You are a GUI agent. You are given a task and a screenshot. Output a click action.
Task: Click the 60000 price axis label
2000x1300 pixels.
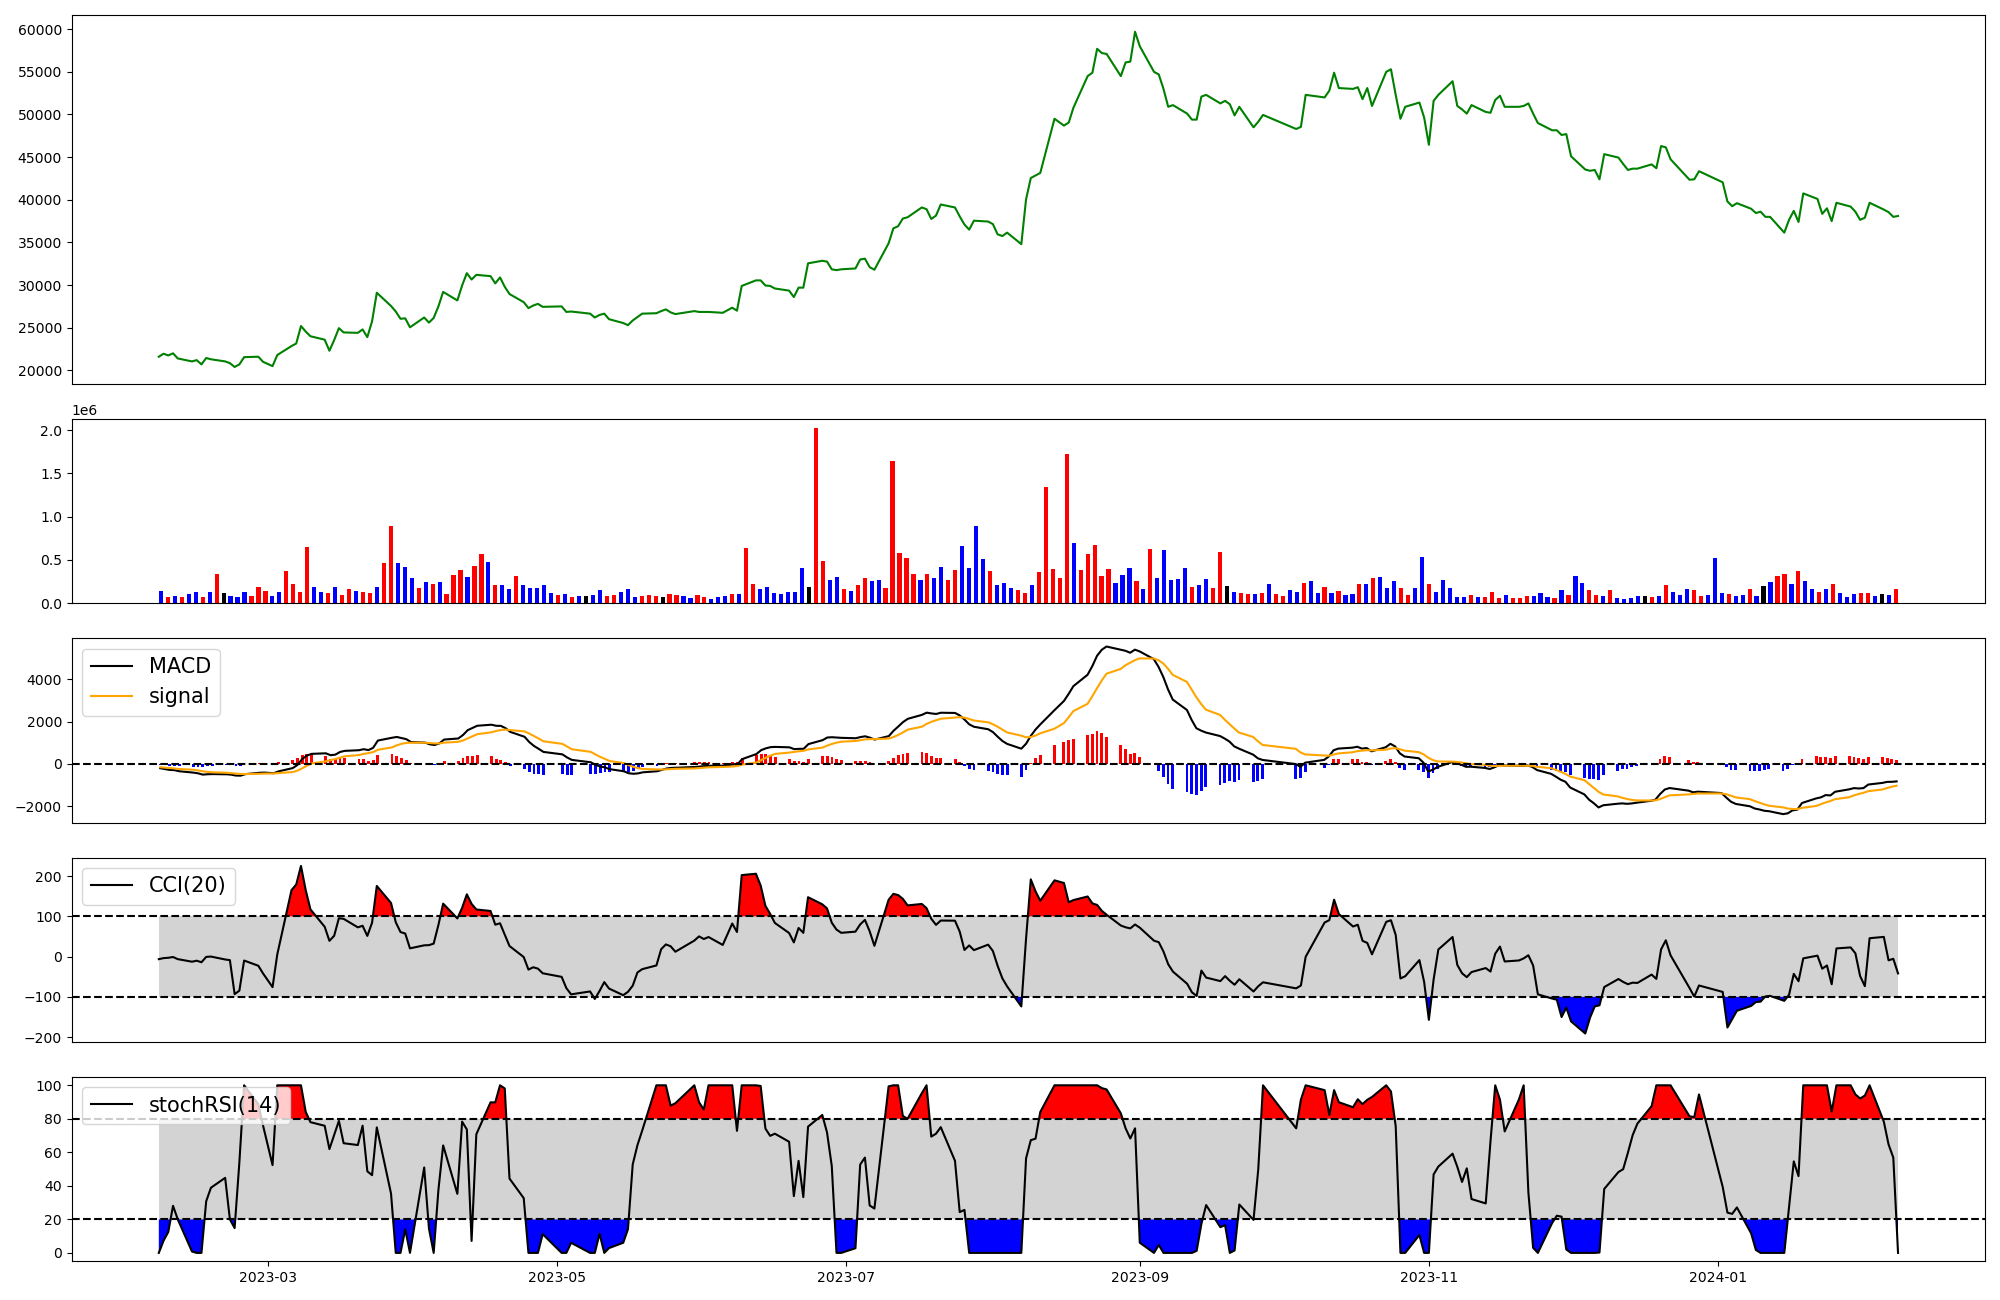[x=40, y=30]
